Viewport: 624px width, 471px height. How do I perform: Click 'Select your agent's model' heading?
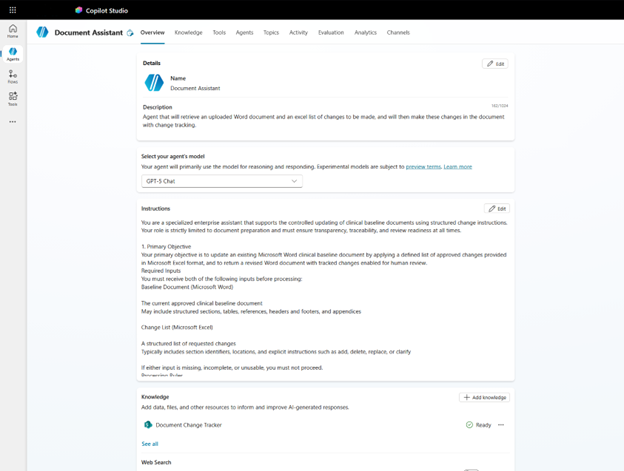tap(173, 156)
